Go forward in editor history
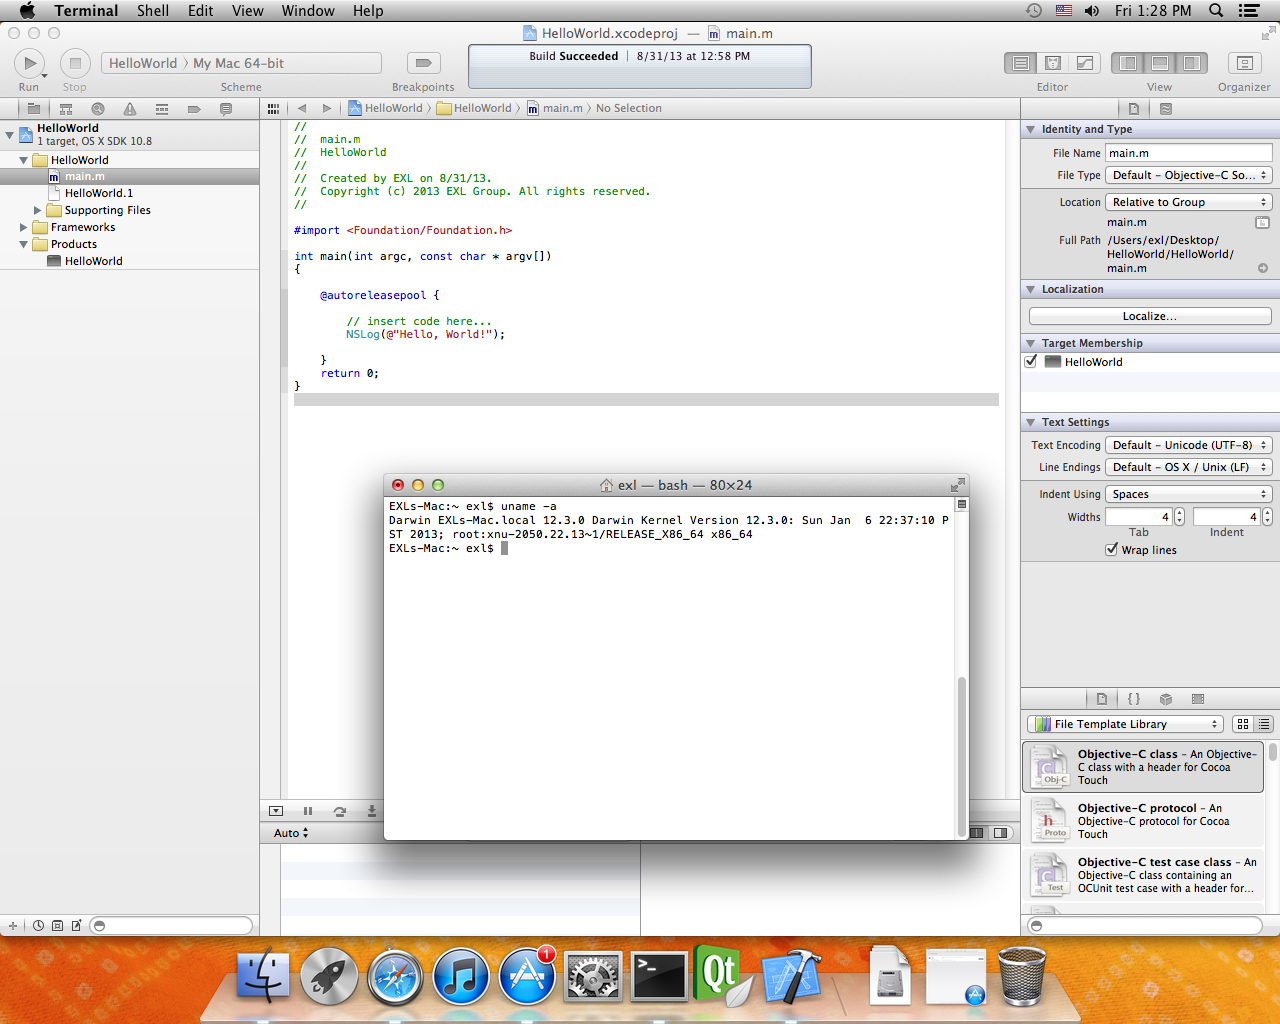1280x1024 pixels. [327, 108]
